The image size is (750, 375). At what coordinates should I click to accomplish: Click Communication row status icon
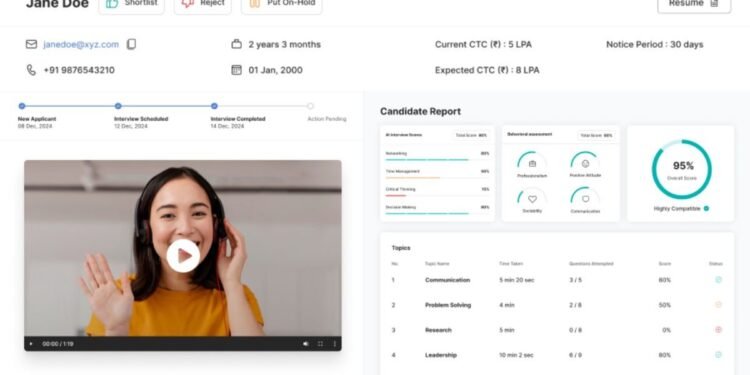[718, 280]
